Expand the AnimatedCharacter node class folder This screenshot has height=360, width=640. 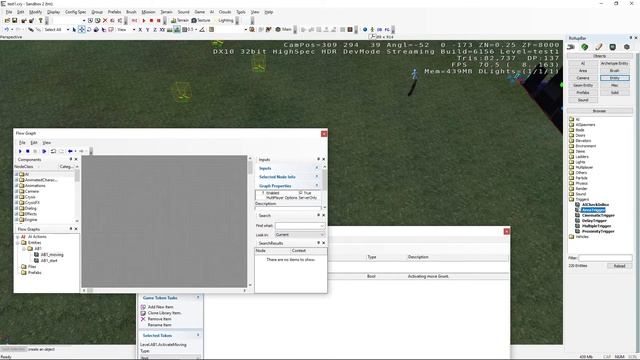point(16,180)
